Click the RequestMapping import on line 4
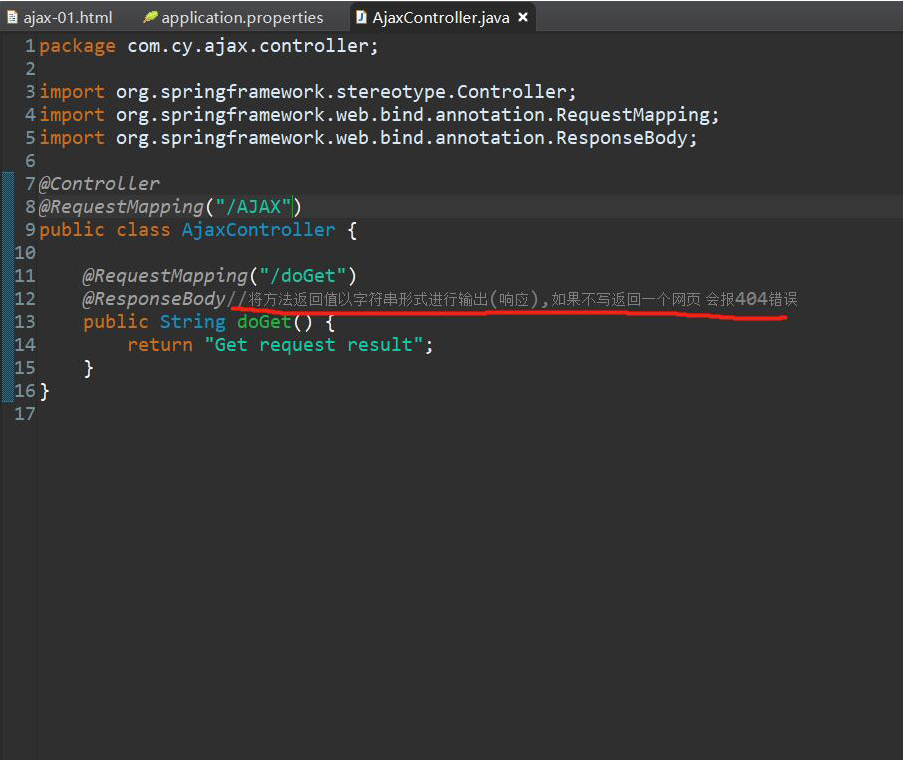Image resolution: width=903 pixels, height=760 pixels. coord(380,115)
